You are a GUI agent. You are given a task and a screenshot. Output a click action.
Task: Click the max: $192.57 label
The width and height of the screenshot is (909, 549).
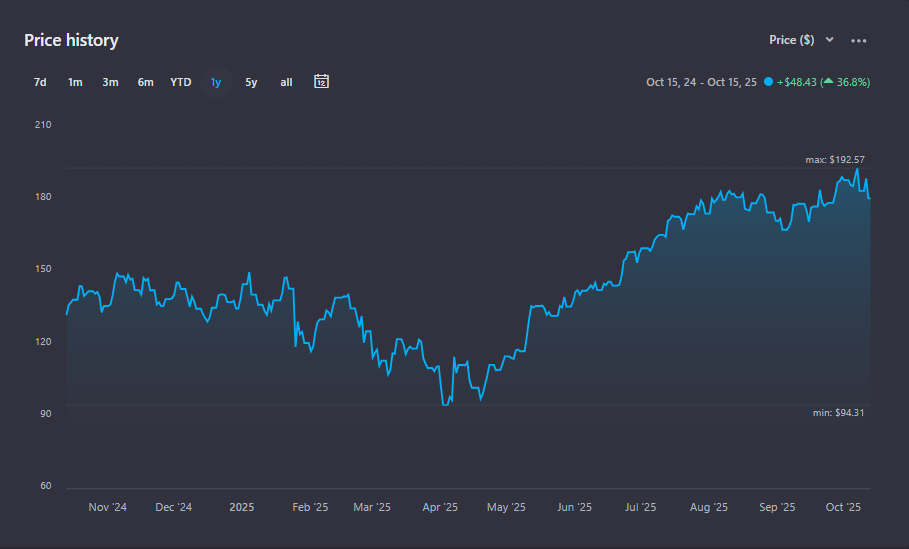coord(834,160)
